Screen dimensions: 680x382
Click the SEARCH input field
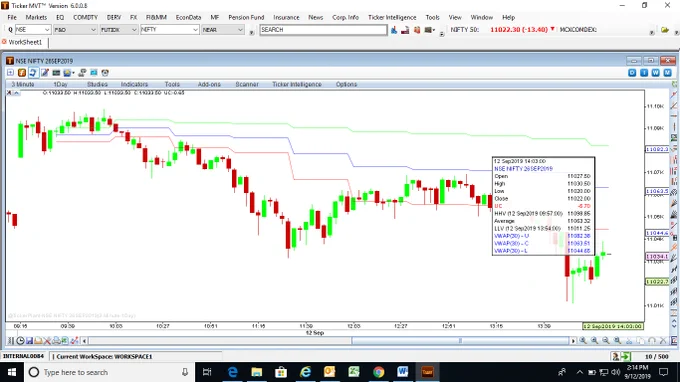(323, 29)
